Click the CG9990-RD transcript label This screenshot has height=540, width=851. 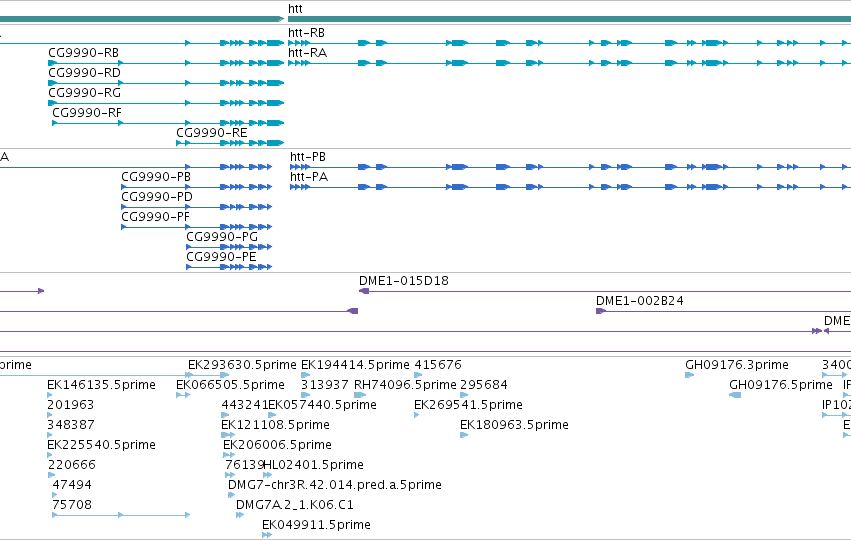click(x=84, y=73)
